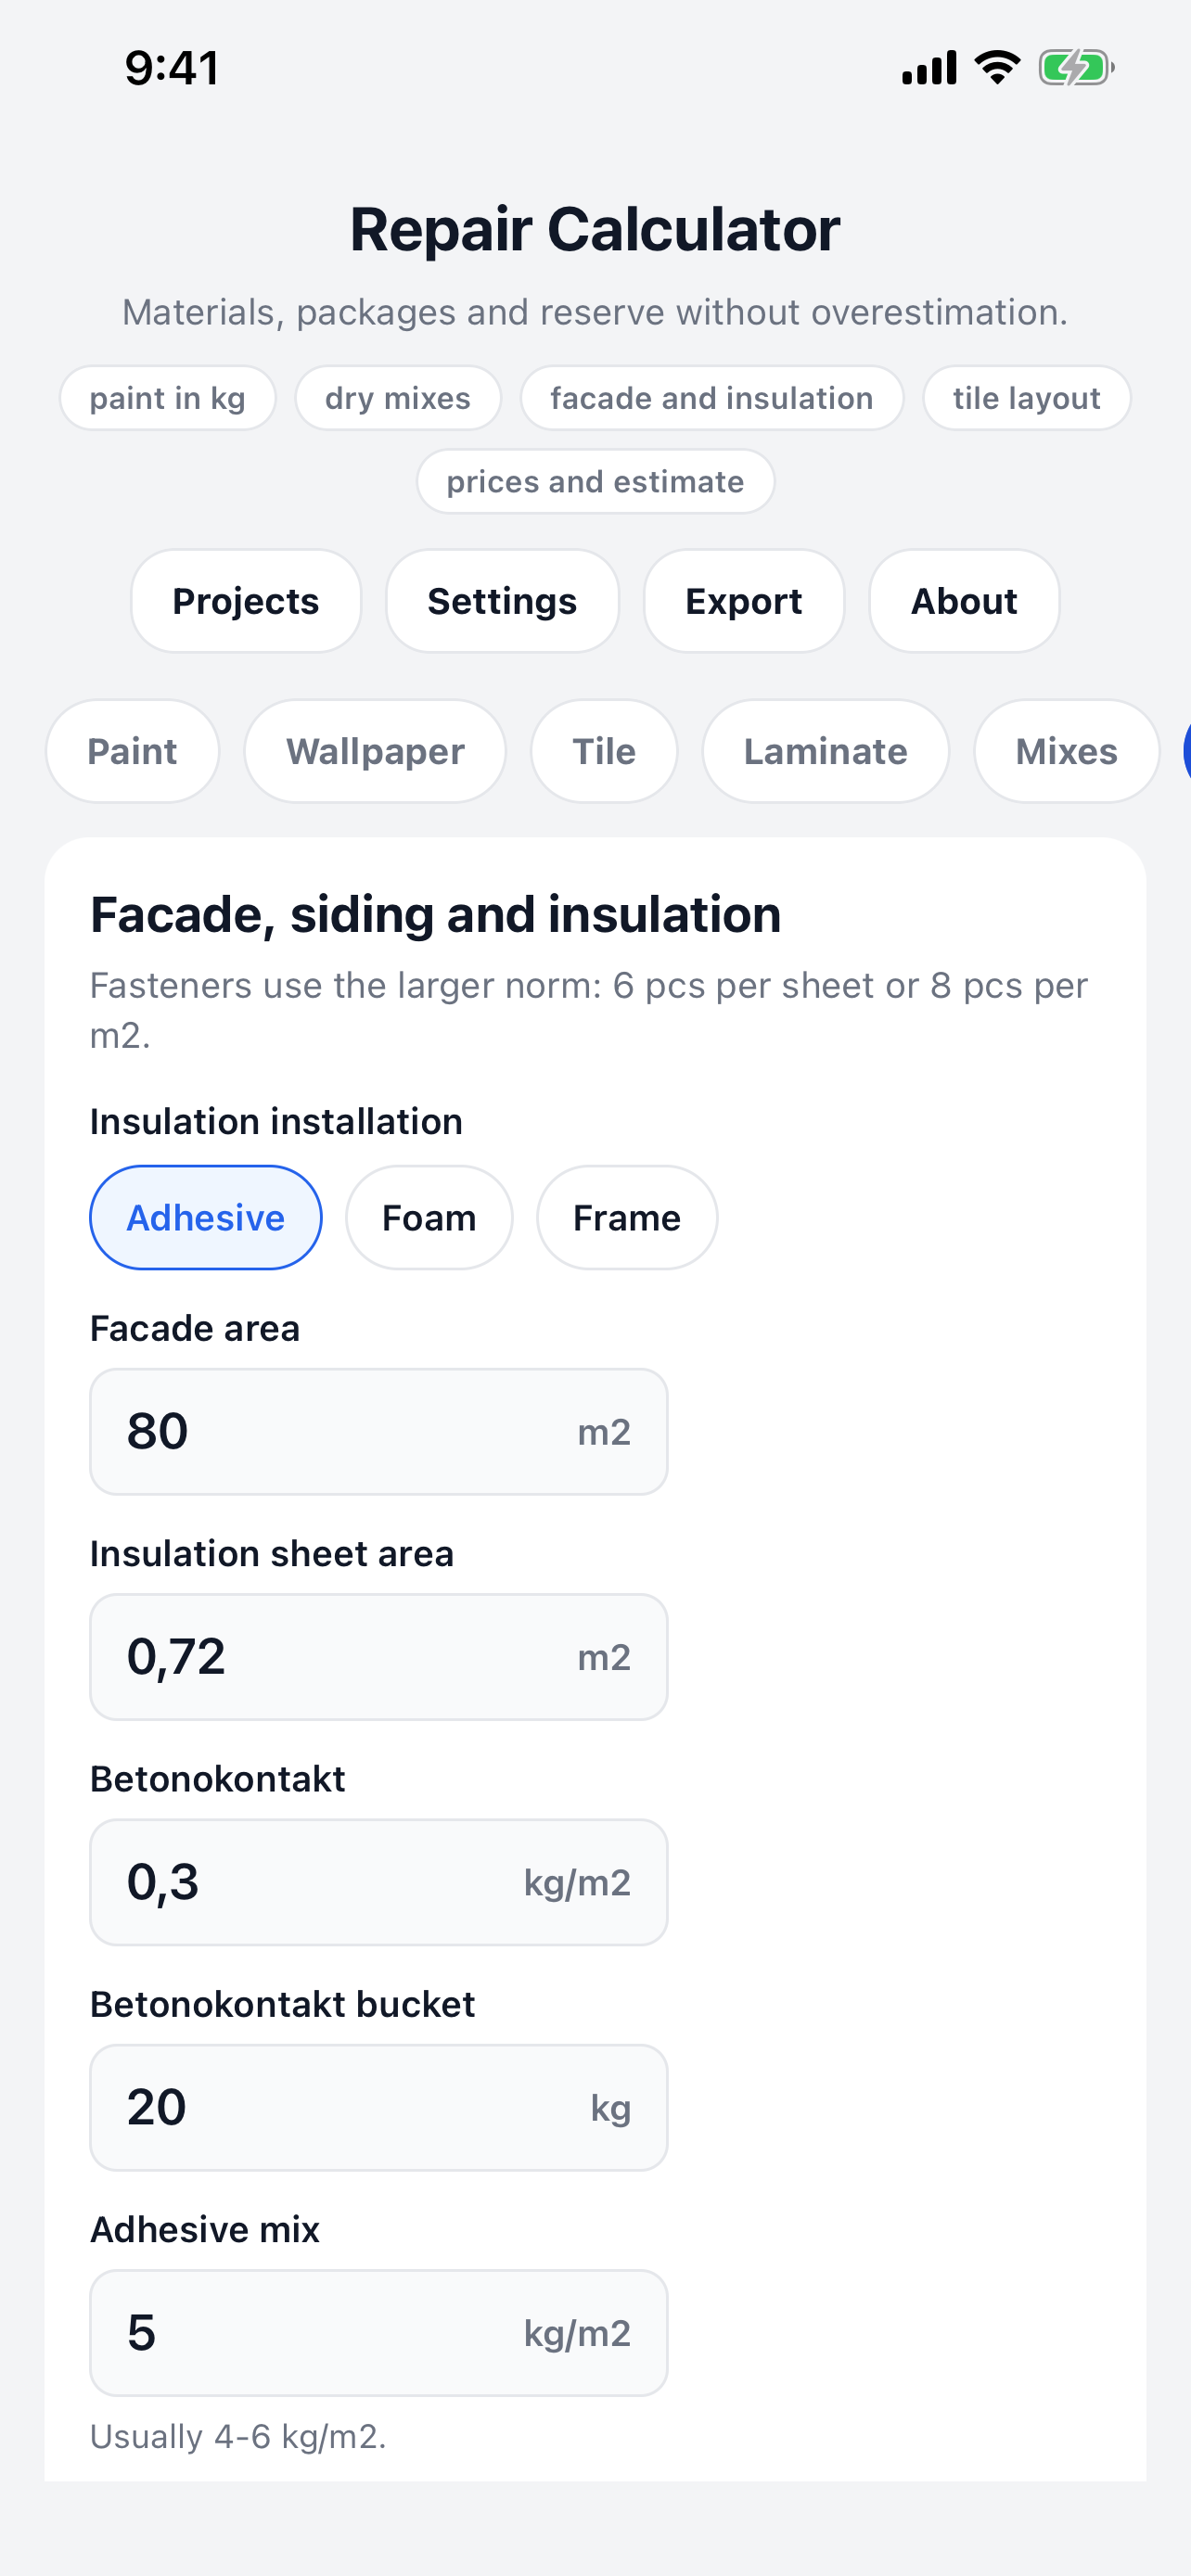
Task: Switch to the Wallpaper tab
Action: pos(375,751)
